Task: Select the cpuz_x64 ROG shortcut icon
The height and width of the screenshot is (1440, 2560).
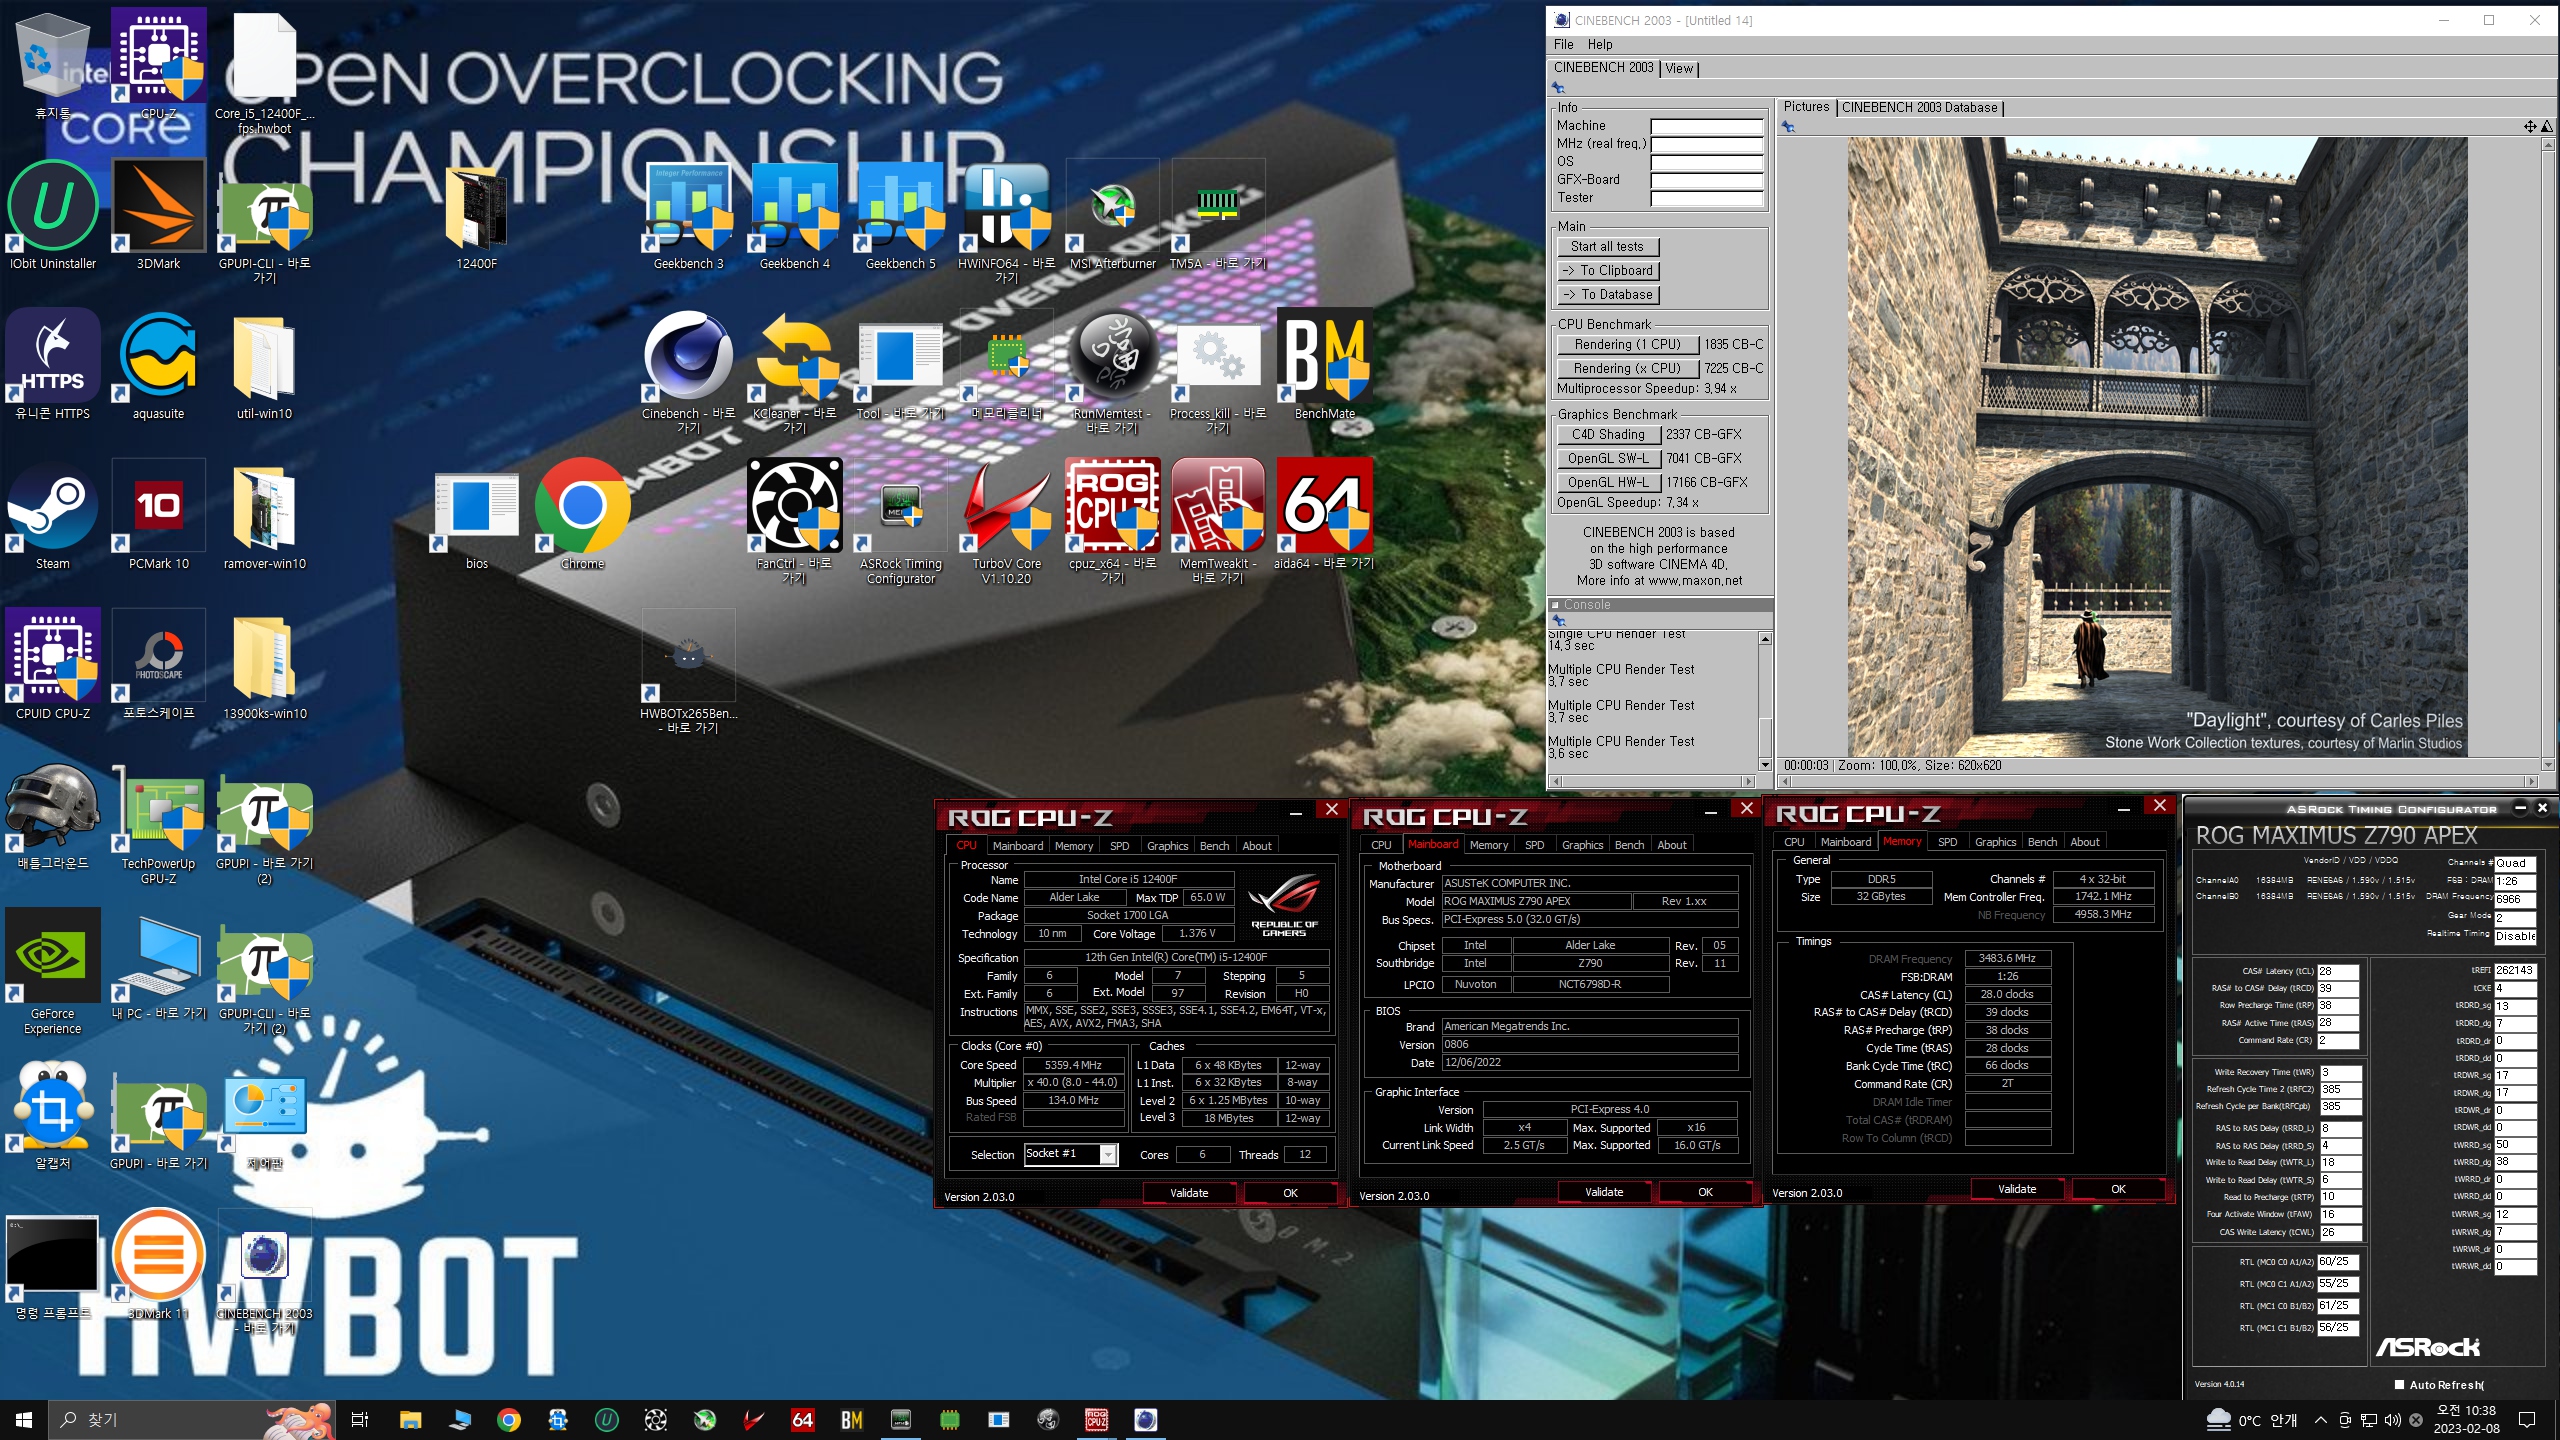Action: pos(1112,522)
